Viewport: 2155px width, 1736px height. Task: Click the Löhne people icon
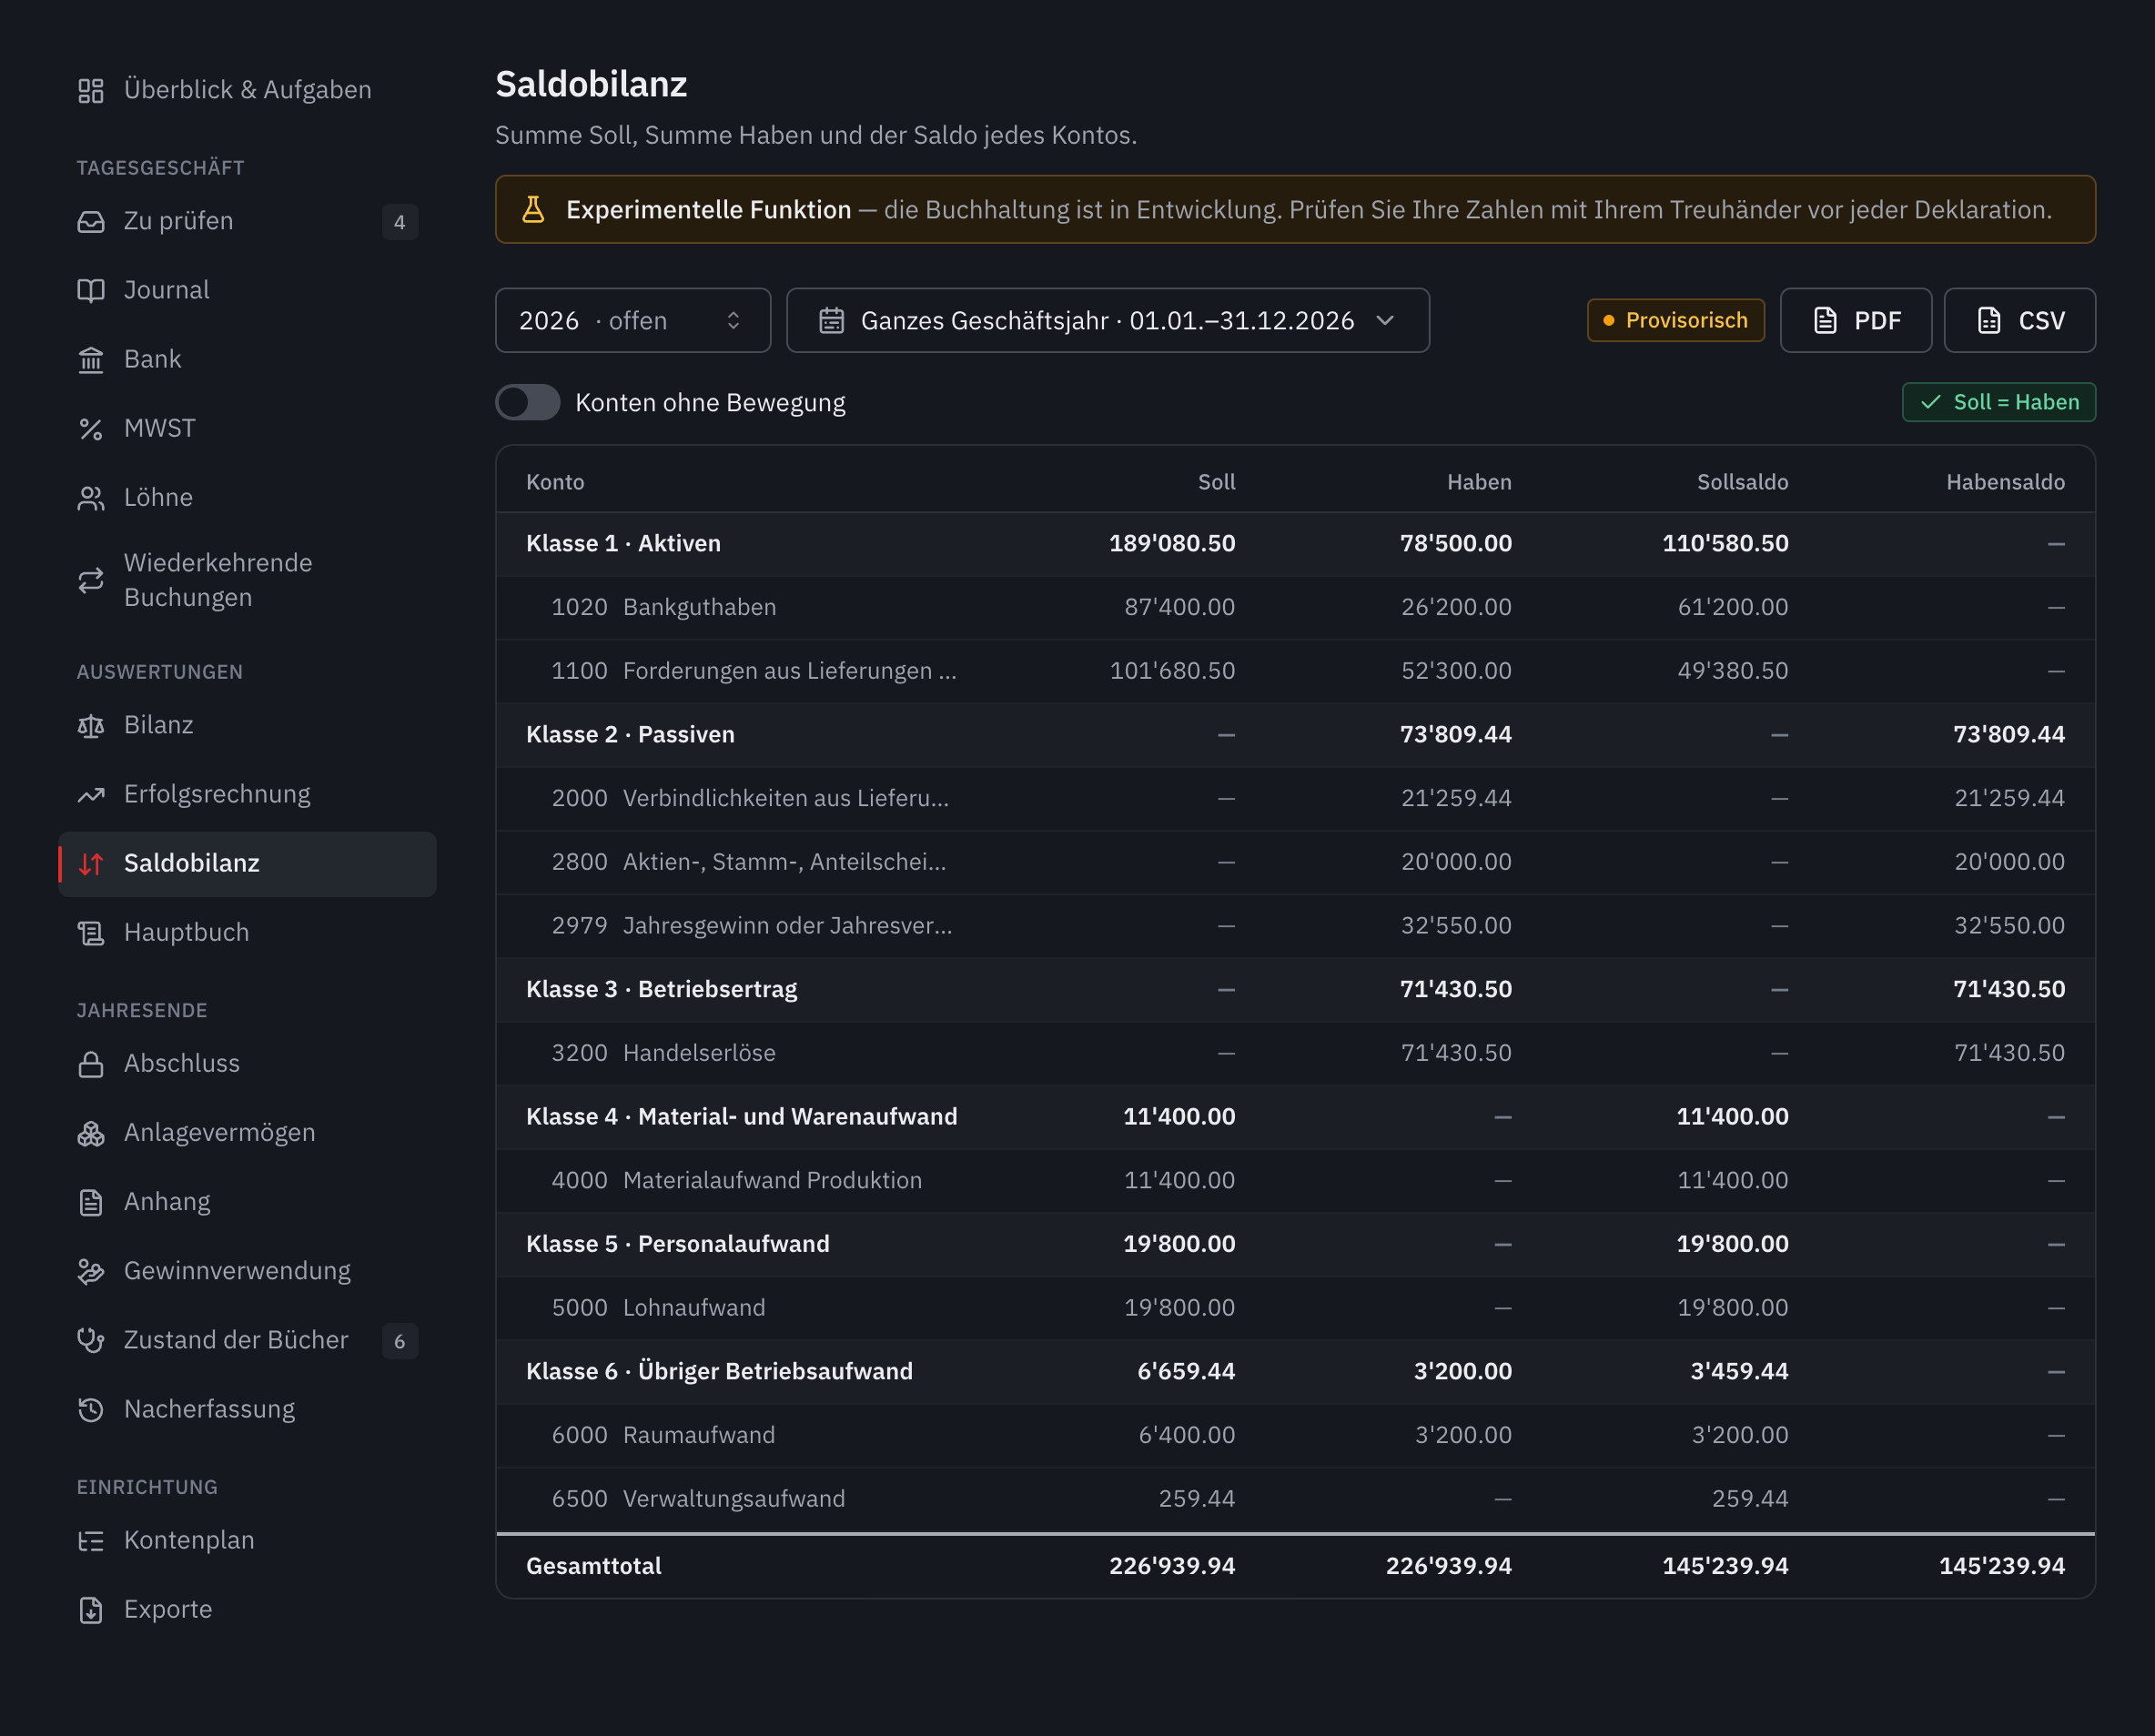[x=91, y=498]
